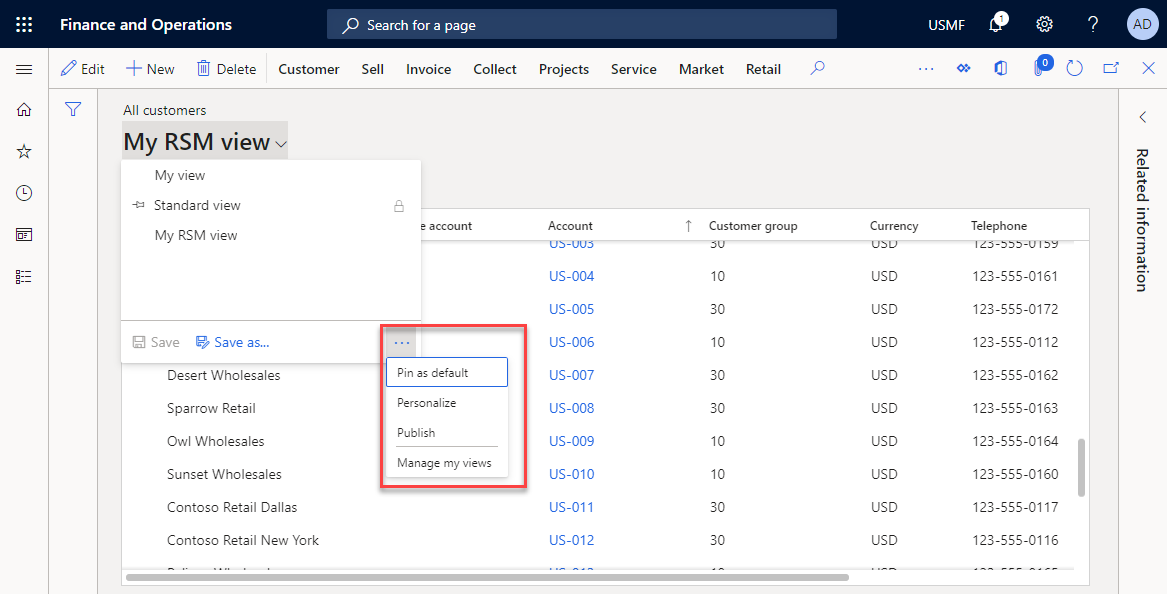The image size is (1167, 594).
Task: Open the Invoice tab in action bar
Action: tap(428, 69)
